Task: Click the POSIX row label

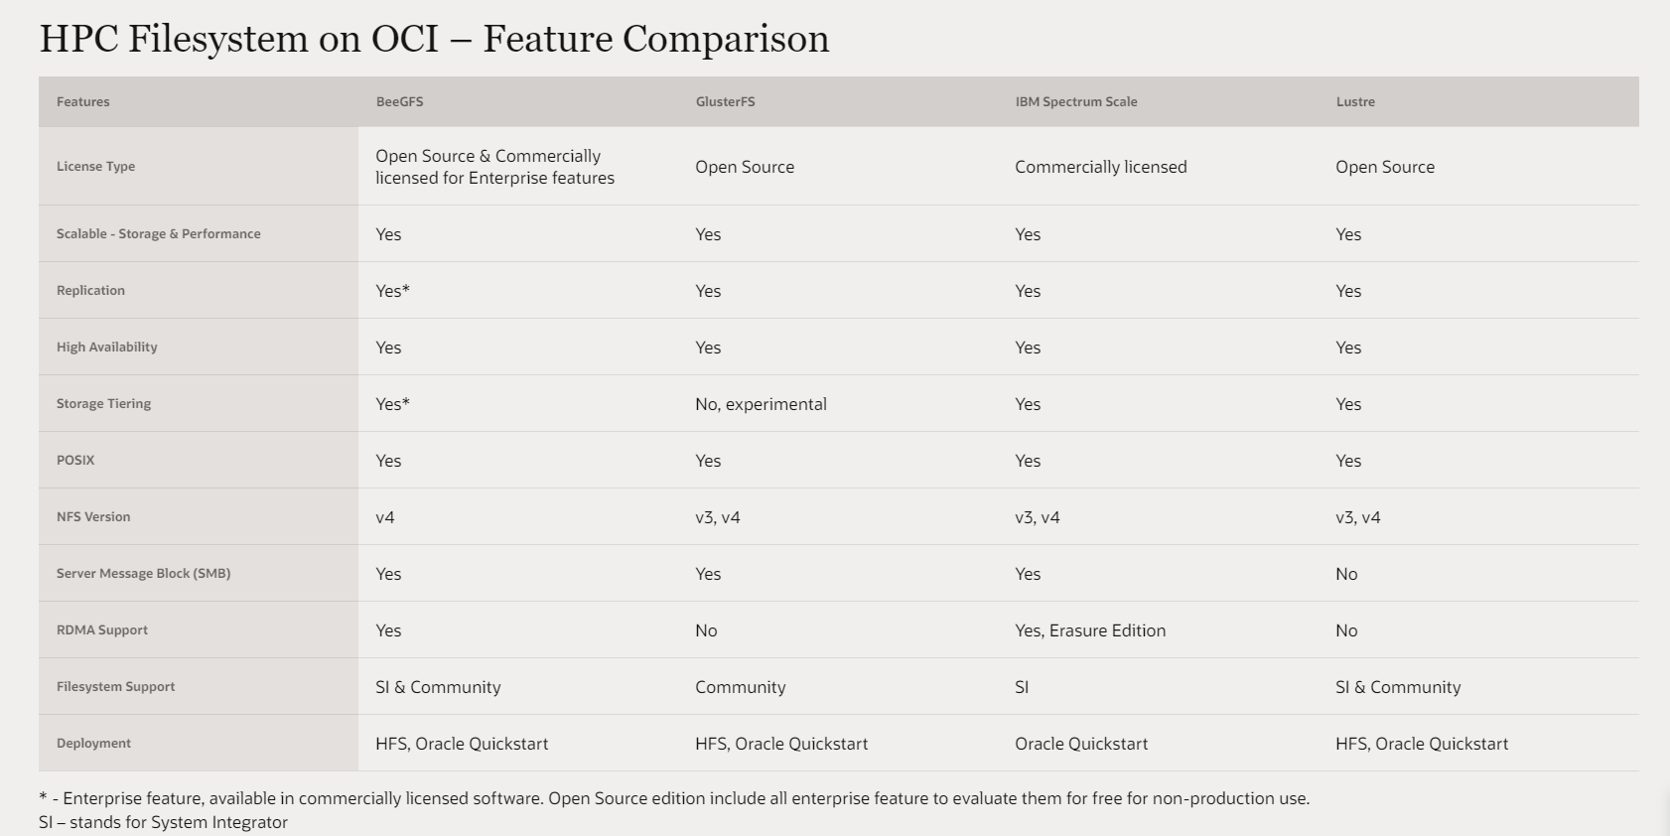Action: tap(76, 461)
